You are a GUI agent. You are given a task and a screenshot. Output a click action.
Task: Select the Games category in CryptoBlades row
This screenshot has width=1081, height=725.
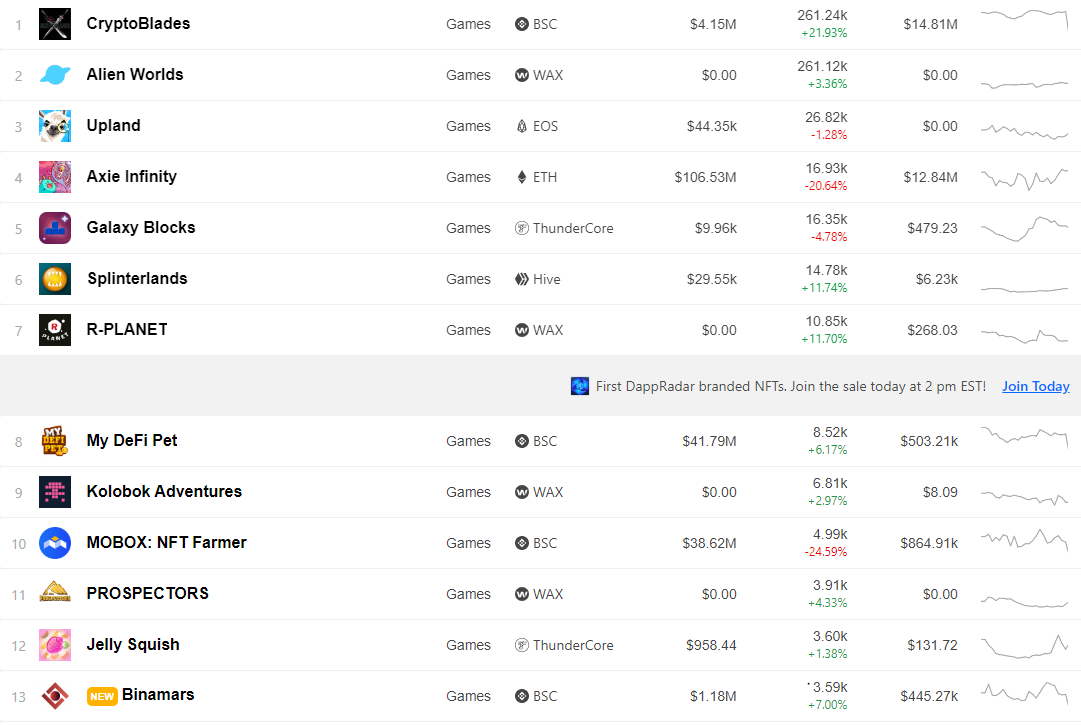click(468, 24)
